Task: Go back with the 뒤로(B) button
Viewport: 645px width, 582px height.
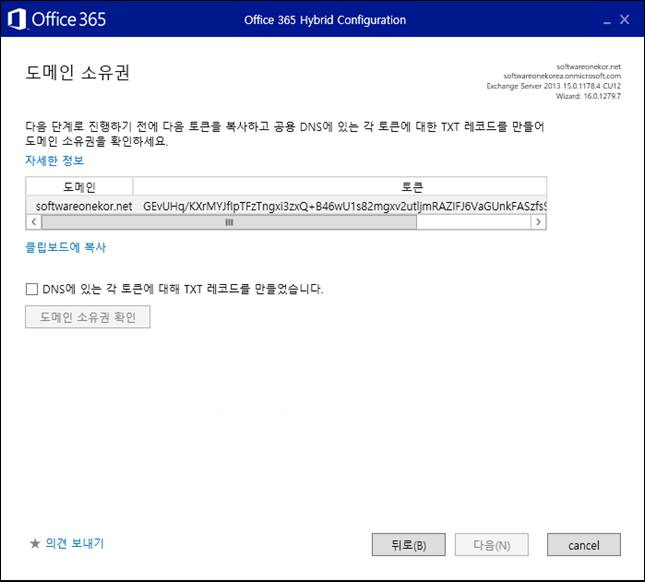Action: point(408,545)
